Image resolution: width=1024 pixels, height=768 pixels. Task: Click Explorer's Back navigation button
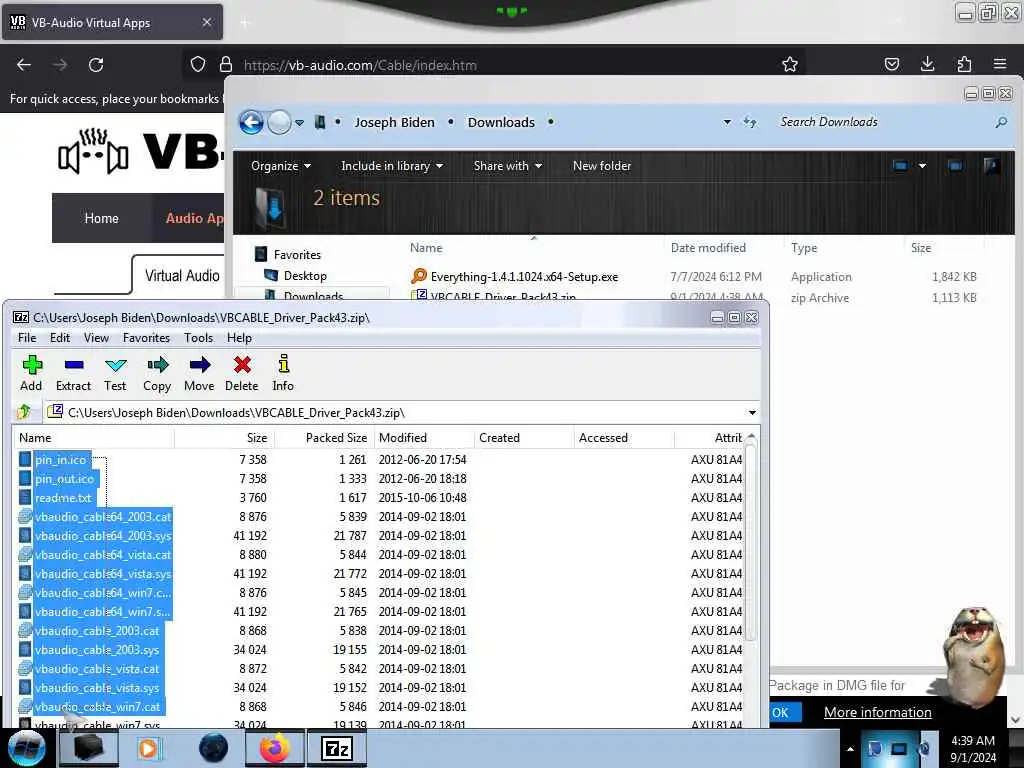point(251,122)
